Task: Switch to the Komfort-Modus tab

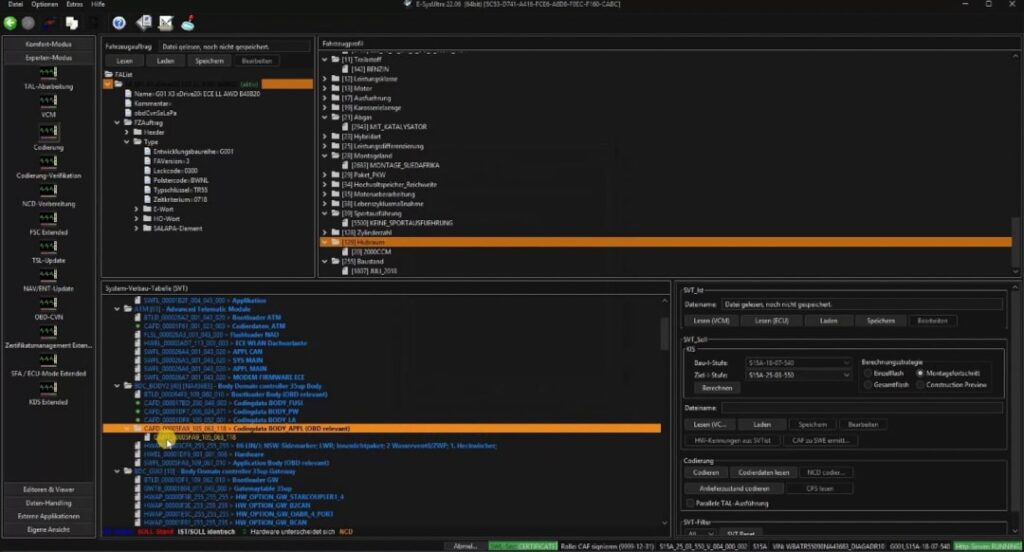Action: click(48, 45)
